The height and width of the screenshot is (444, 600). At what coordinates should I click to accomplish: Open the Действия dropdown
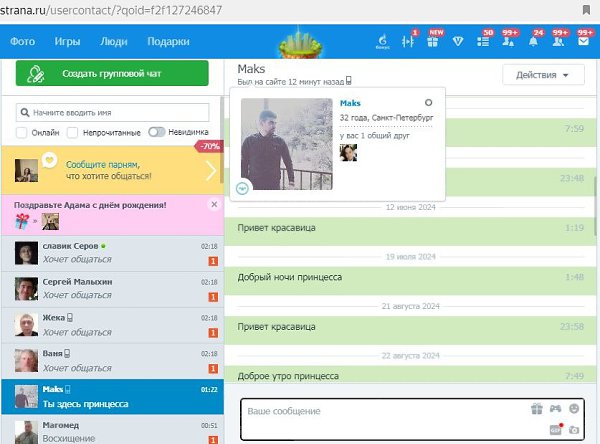[543, 75]
